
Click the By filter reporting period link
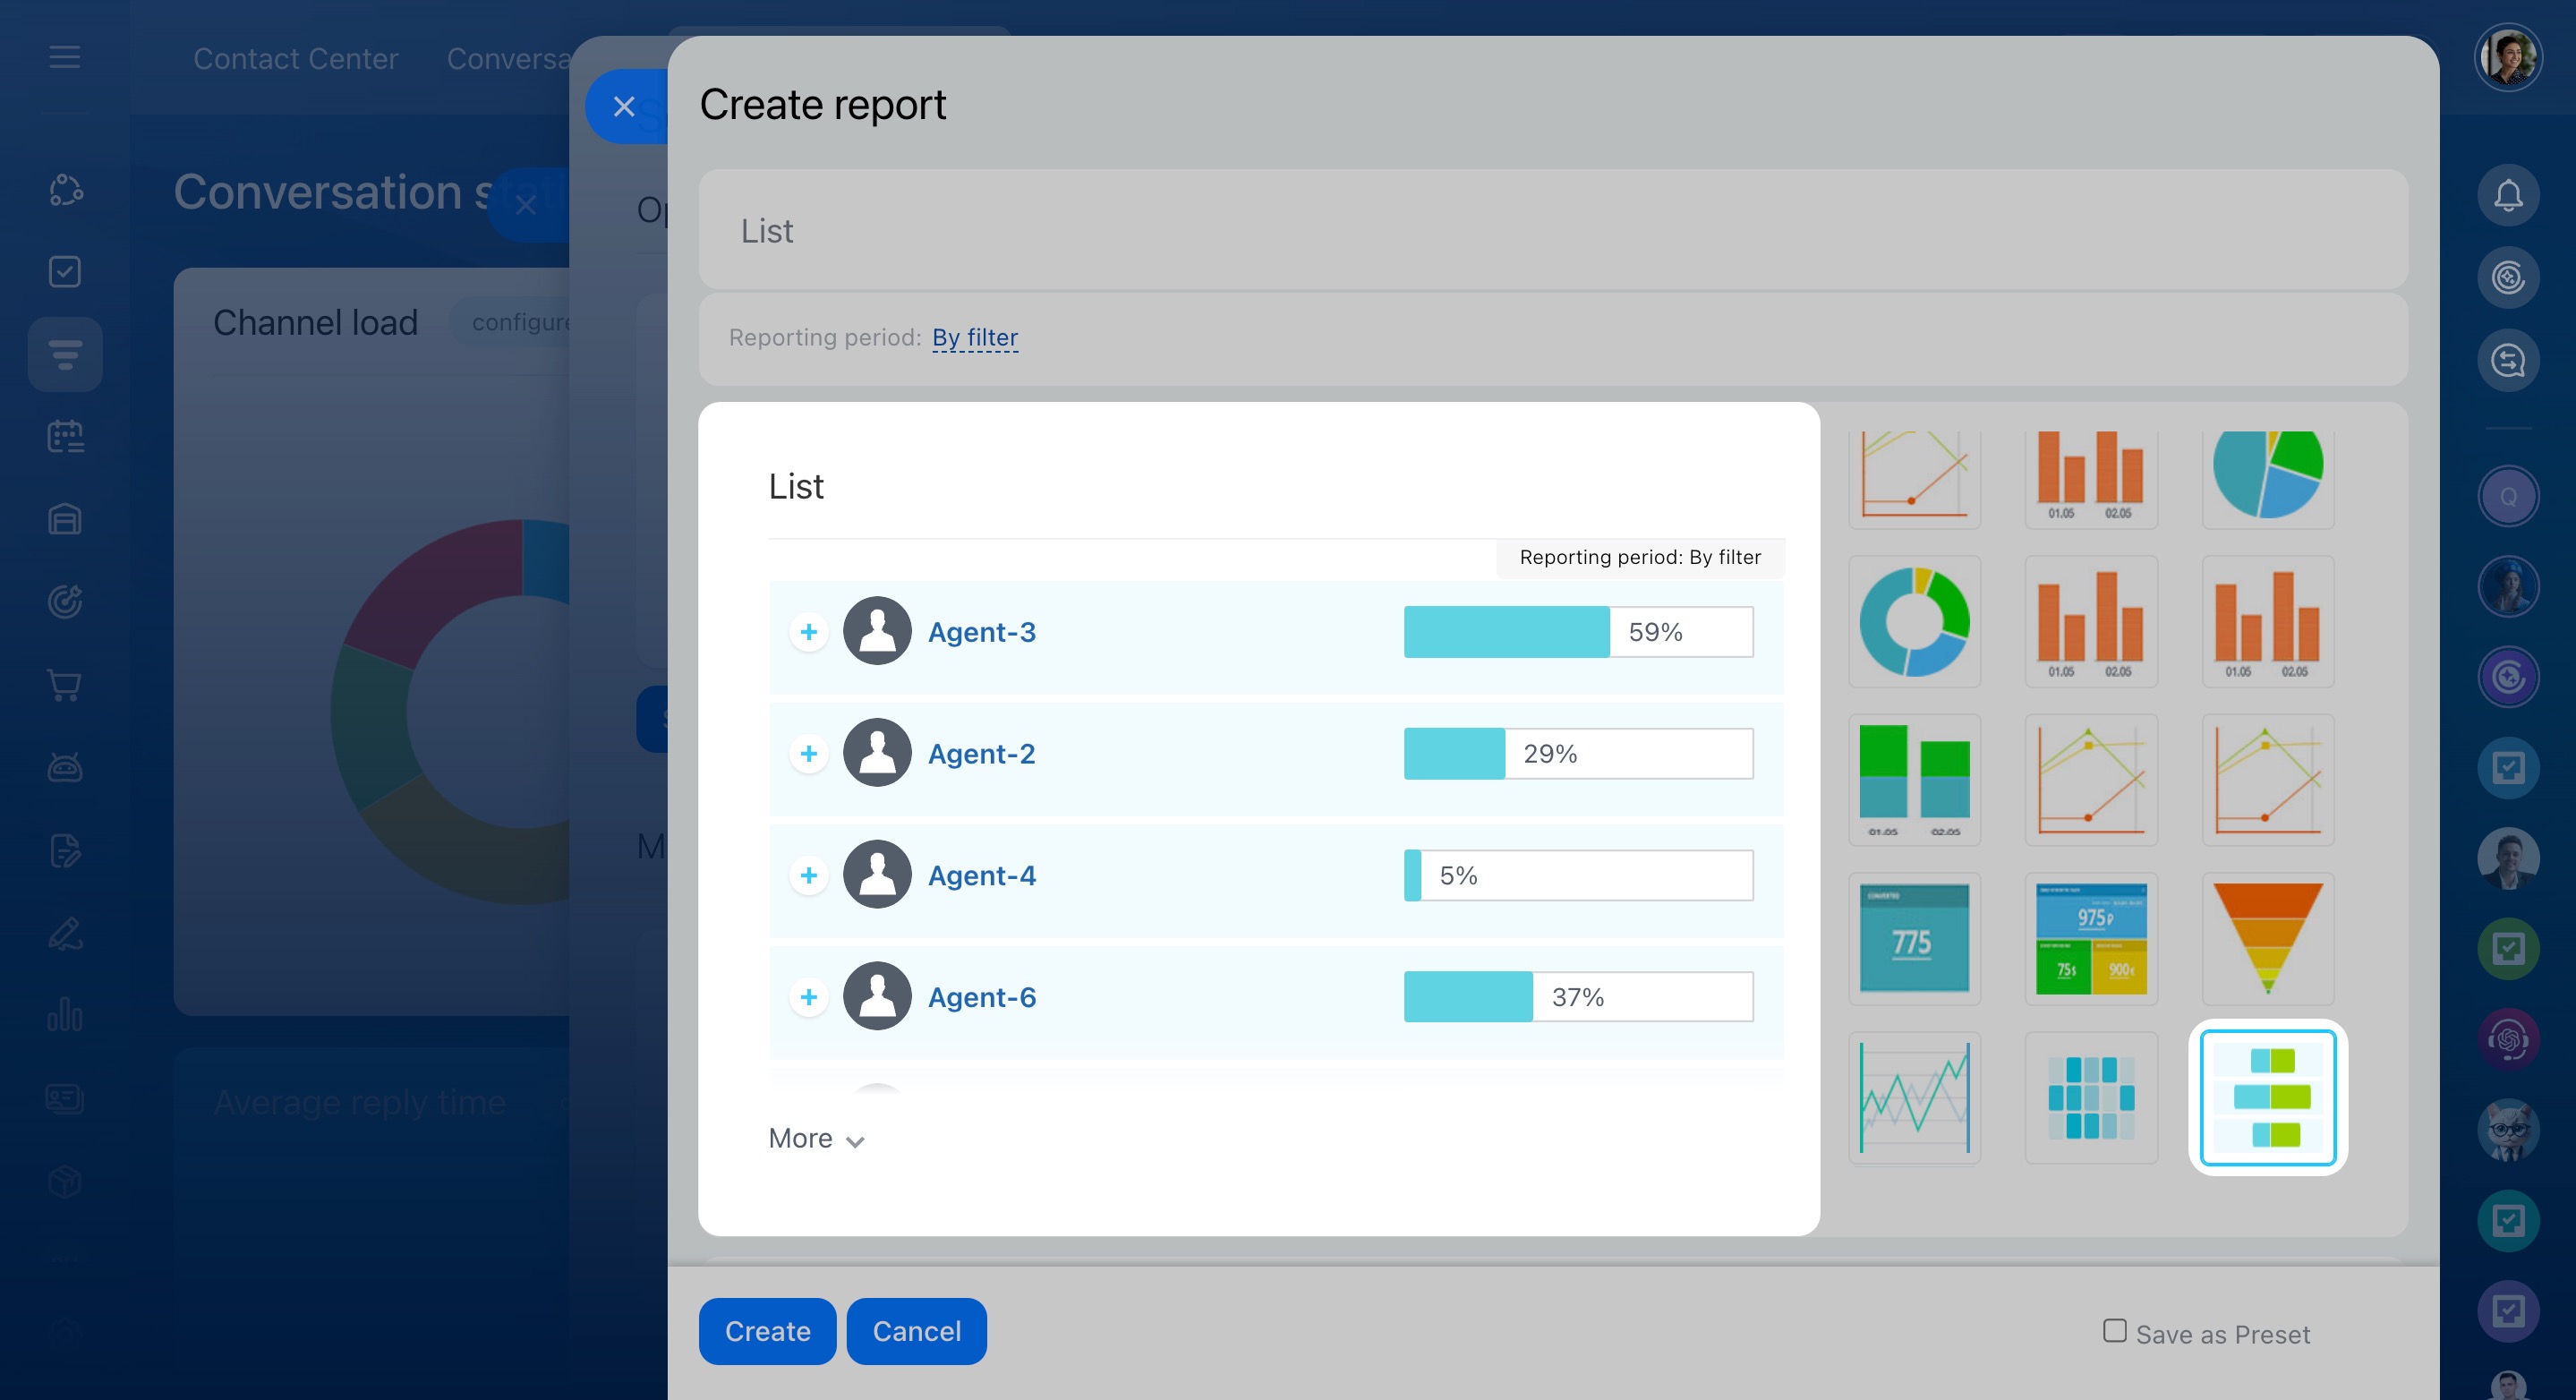(974, 337)
